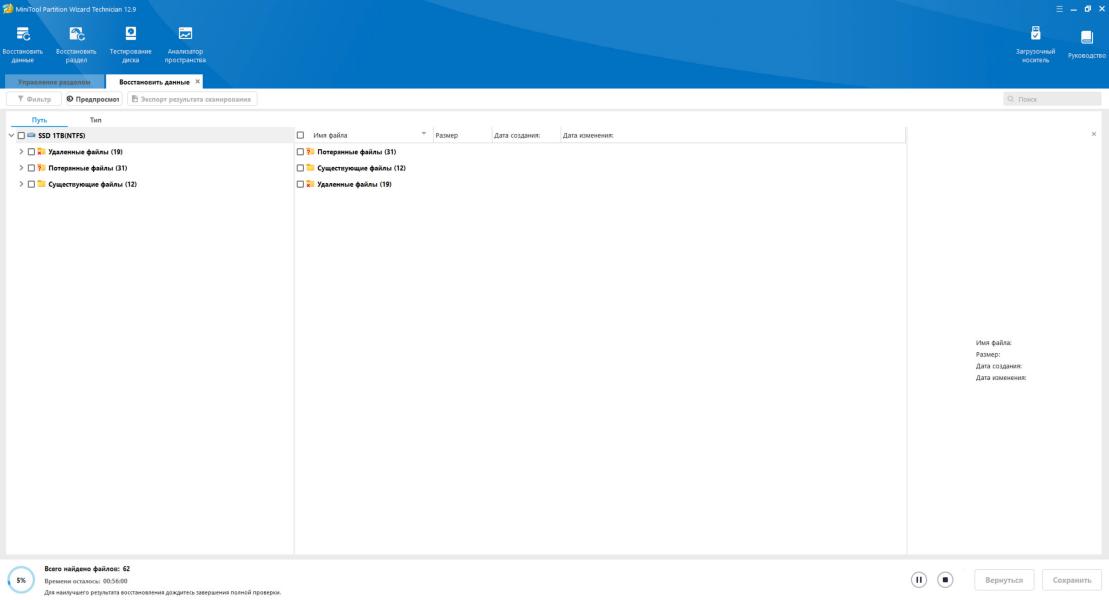Click Всего найдено файлов: 62 status text
This screenshot has width=1109, height=600.
[x=87, y=568]
